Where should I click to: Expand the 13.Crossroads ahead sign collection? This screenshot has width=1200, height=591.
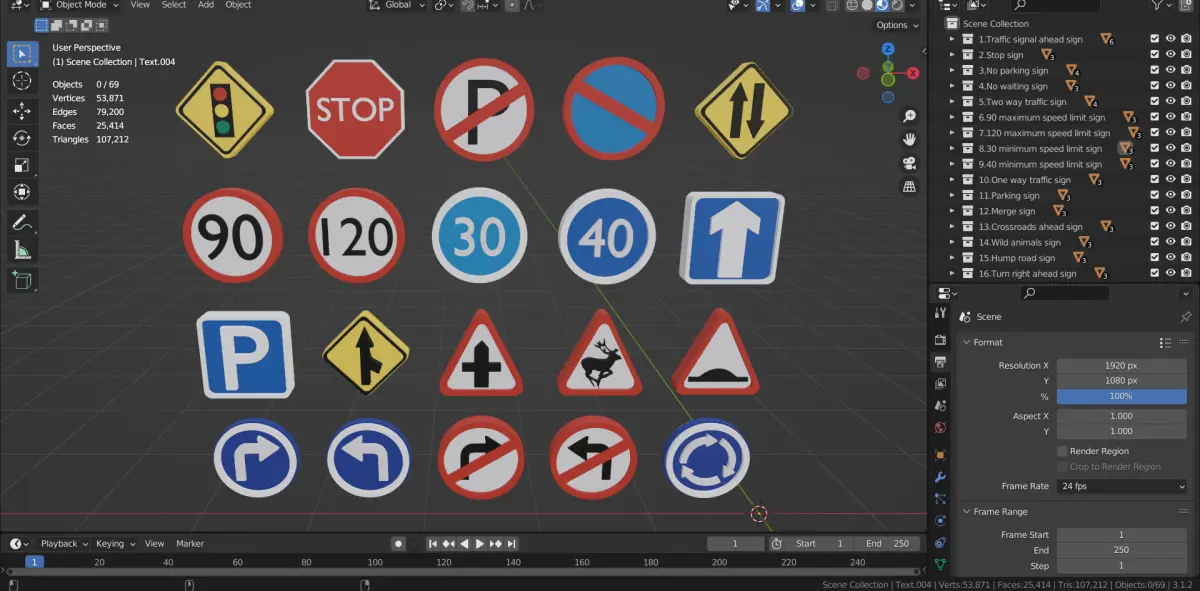coord(952,227)
